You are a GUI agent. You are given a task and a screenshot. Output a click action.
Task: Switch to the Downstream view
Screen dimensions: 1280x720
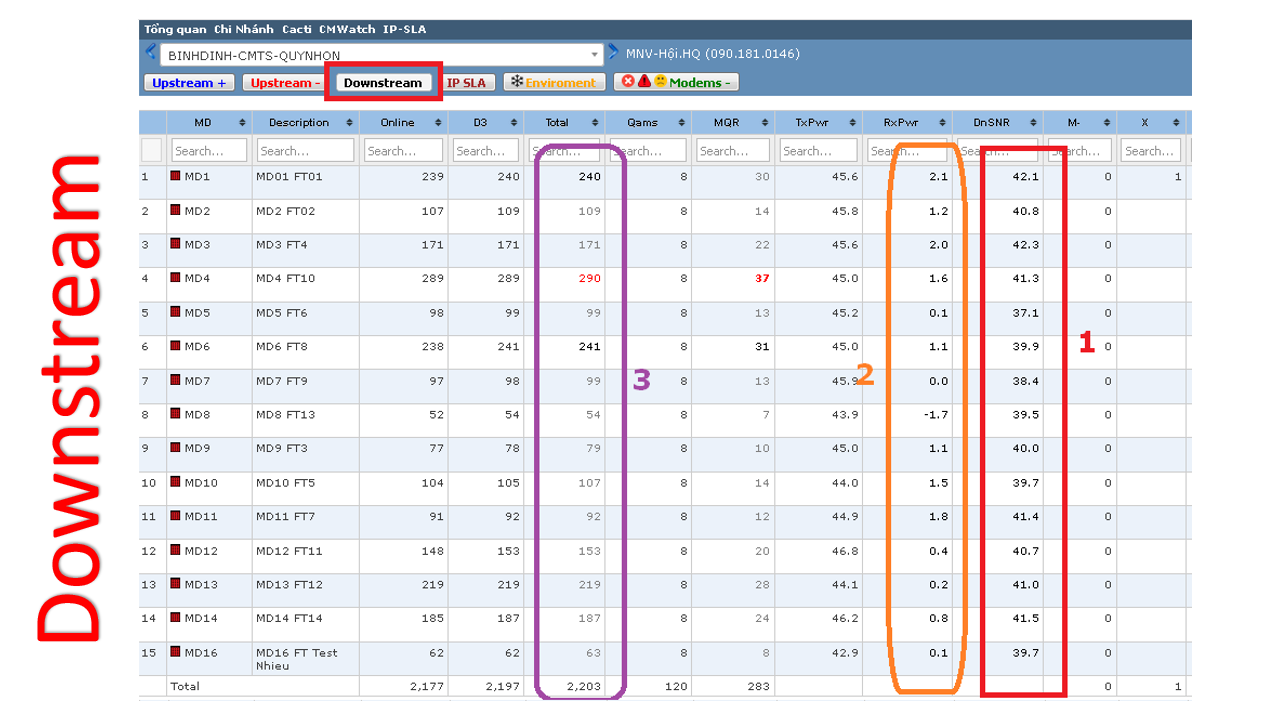[383, 83]
